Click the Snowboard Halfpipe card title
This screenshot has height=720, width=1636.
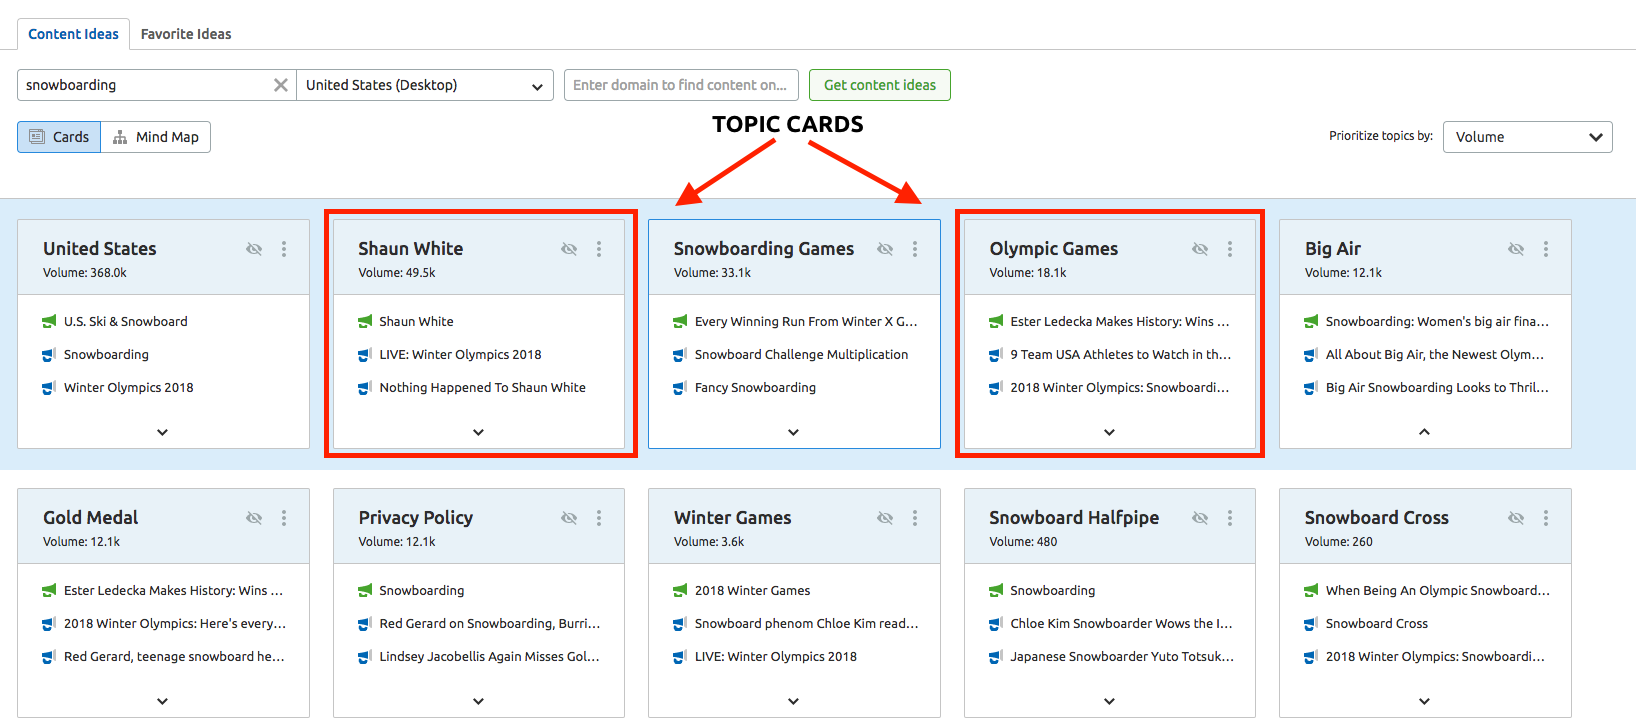coord(1074,518)
